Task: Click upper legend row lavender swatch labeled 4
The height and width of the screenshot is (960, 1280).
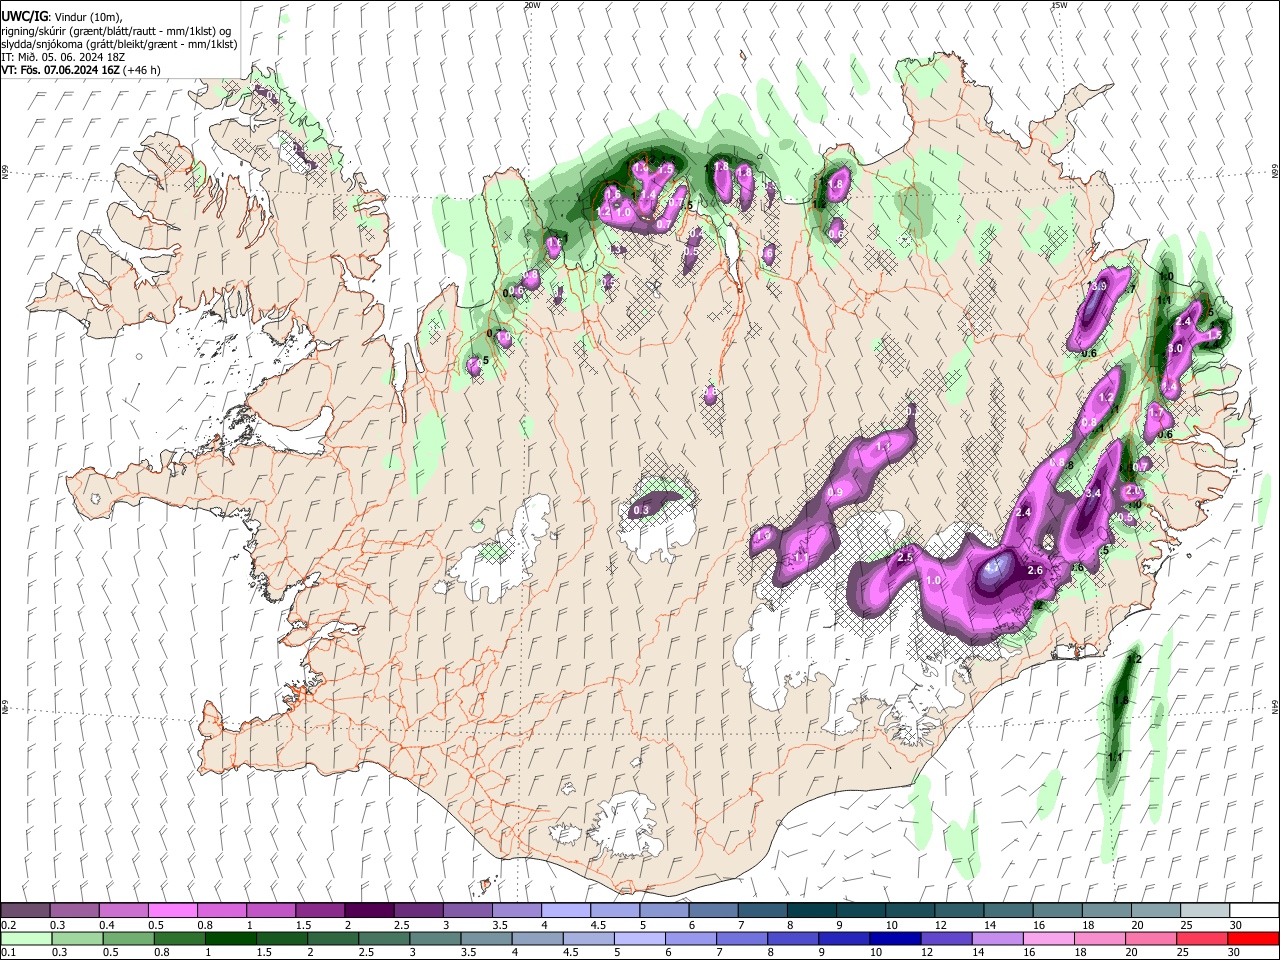Action: [x=564, y=911]
